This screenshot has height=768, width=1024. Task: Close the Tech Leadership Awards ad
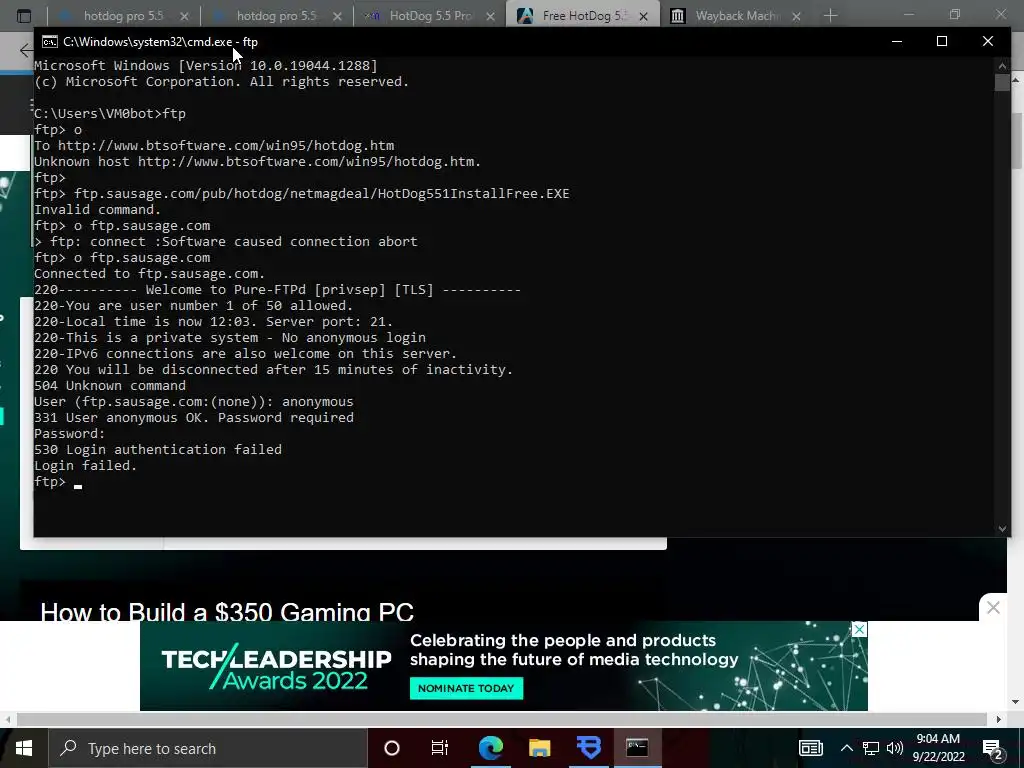click(x=859, y=630)
